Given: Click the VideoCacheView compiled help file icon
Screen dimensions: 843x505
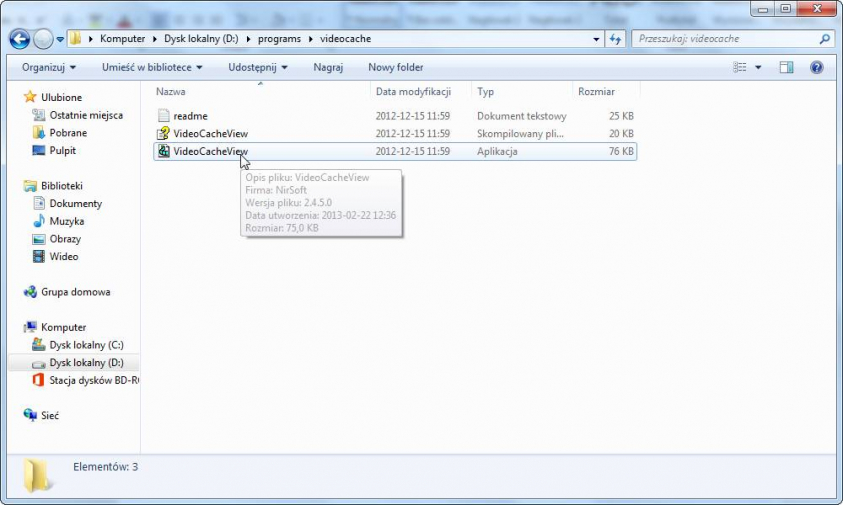Looking at the screenshot, I should [164, 134].
